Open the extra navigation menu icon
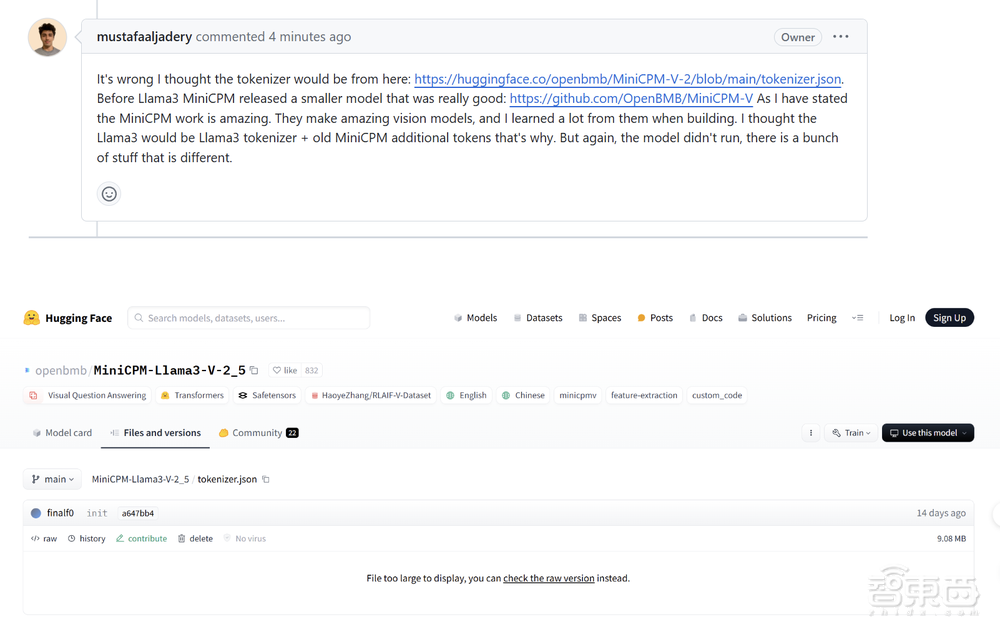This screenshot has width=1000, height=635. pyautogui.click(x=857, y=318)
